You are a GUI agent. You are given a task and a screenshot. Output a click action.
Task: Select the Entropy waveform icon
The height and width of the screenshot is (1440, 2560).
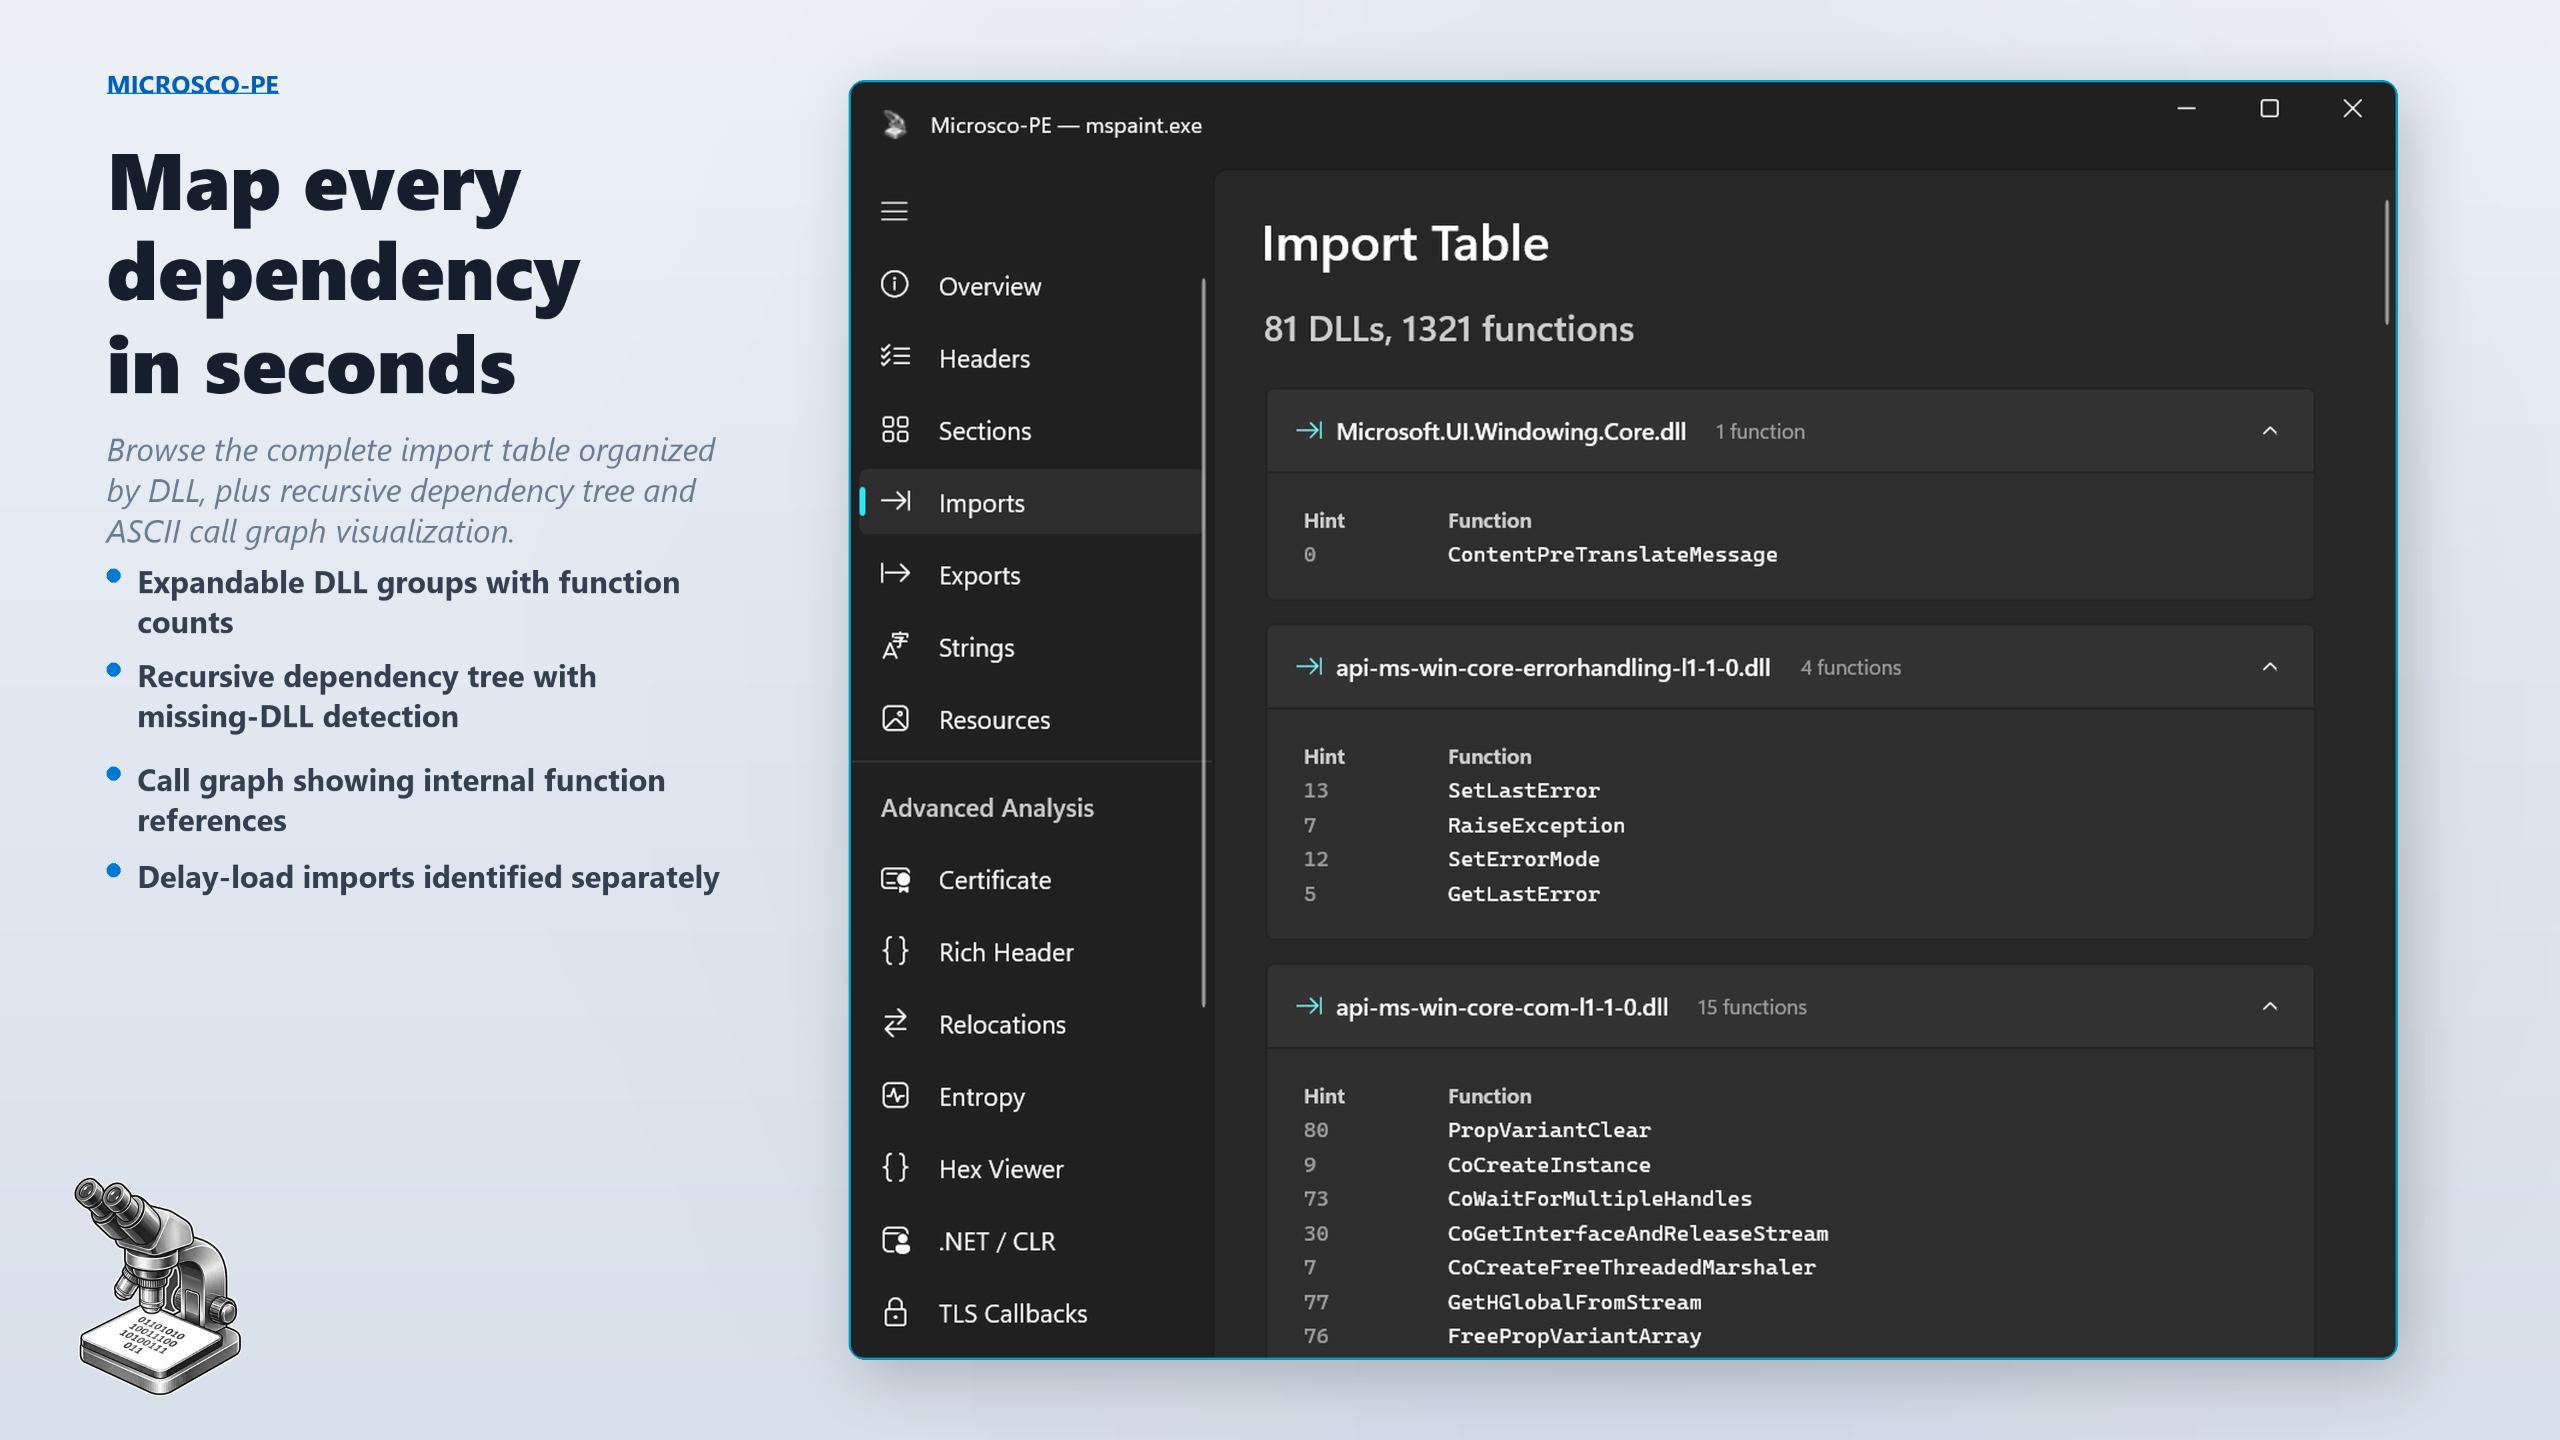point(894,1096)
